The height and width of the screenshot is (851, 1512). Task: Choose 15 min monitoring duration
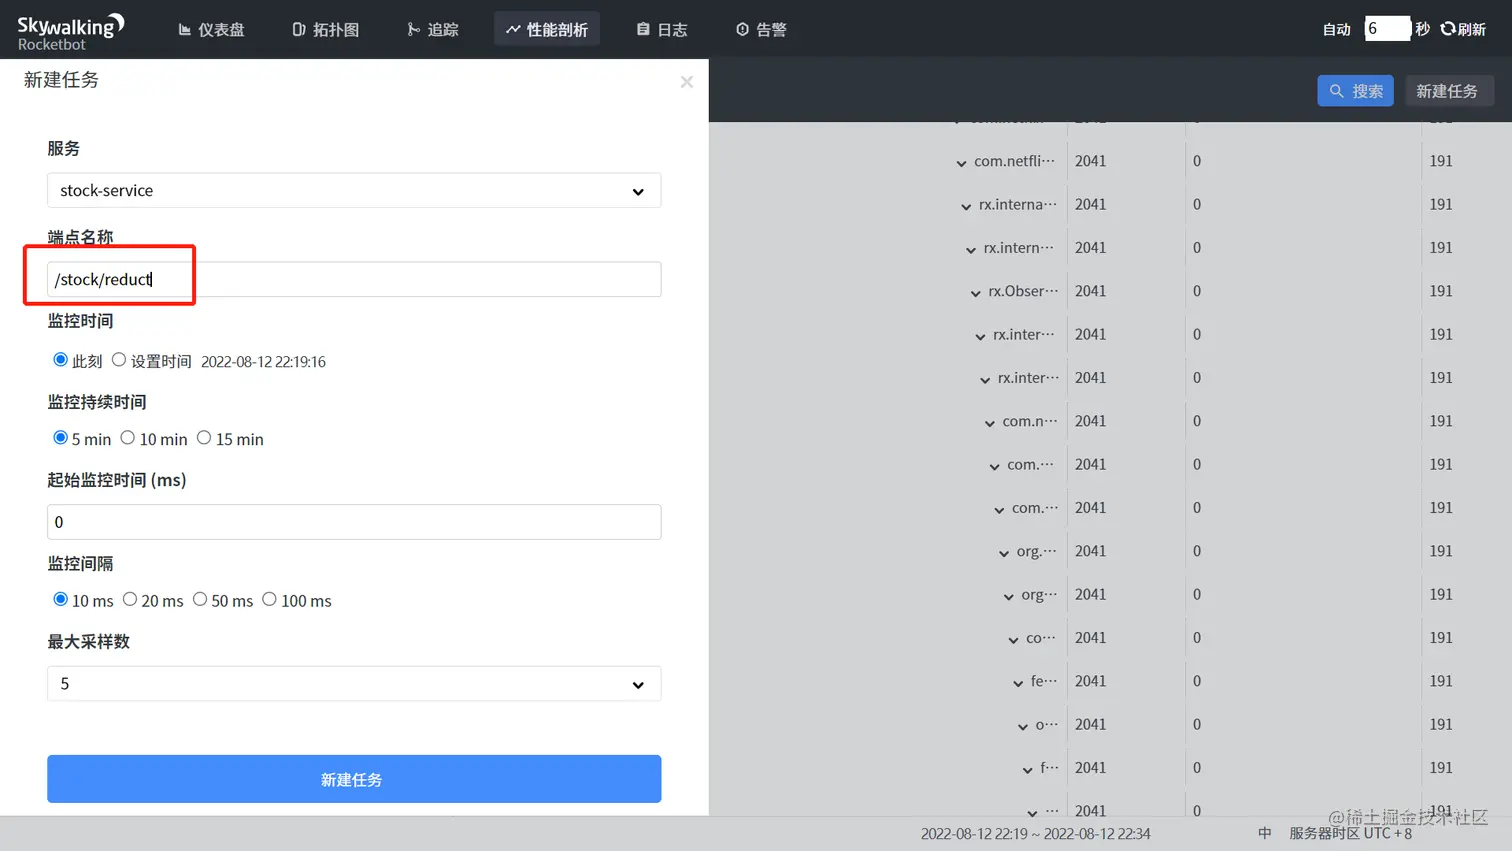tap(204, 438)
